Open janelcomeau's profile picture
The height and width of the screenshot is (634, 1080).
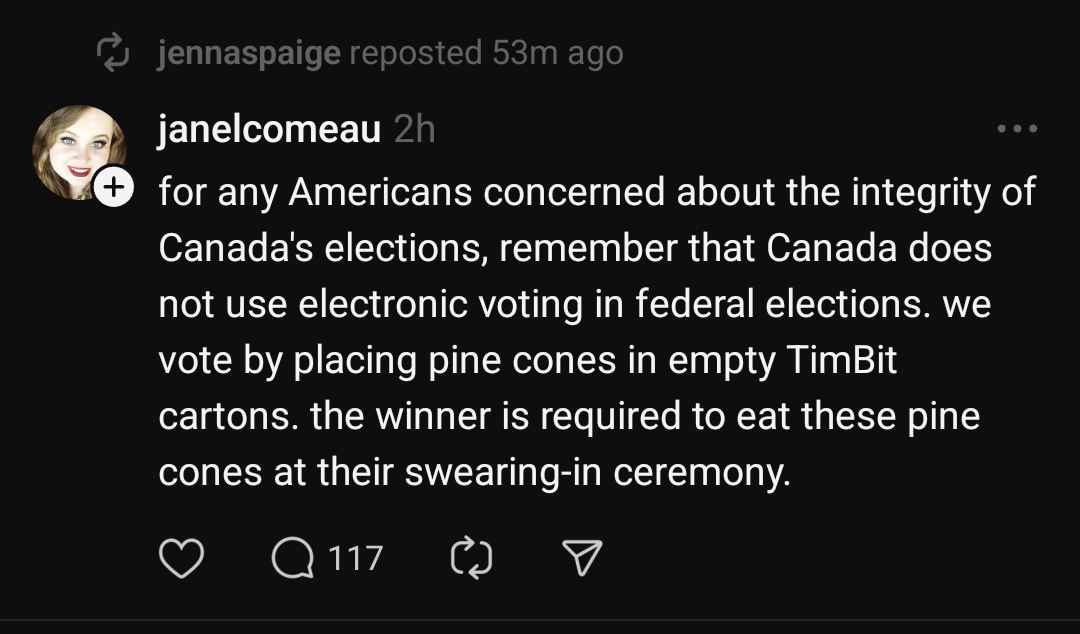coord(78,152)
